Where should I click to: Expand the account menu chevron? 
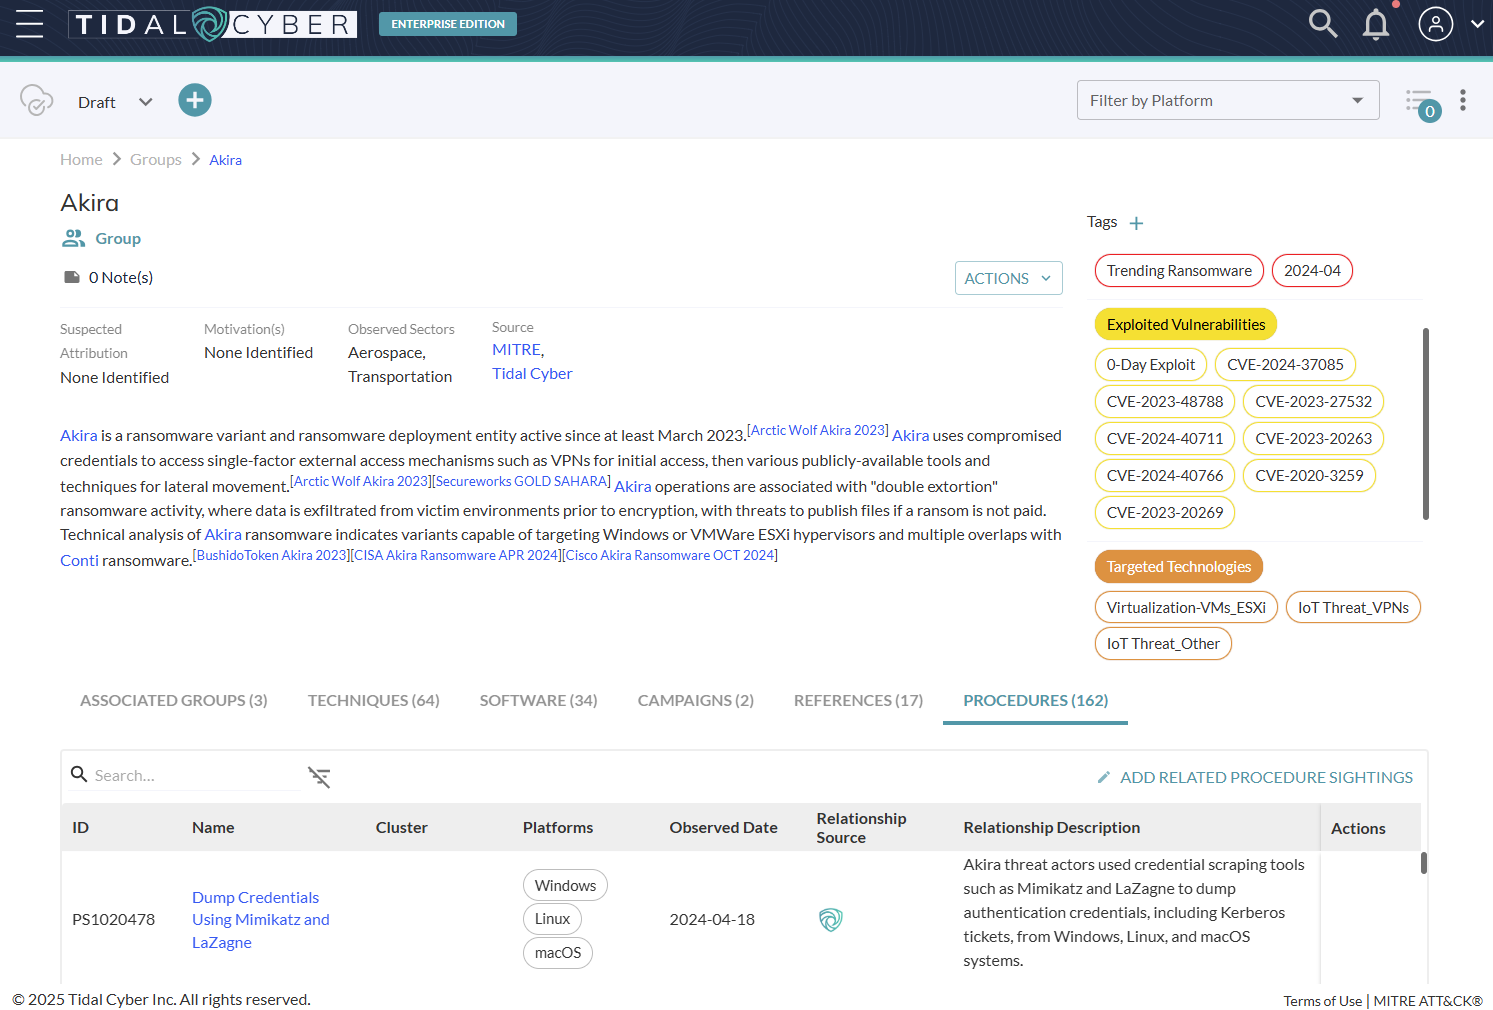1477,24
